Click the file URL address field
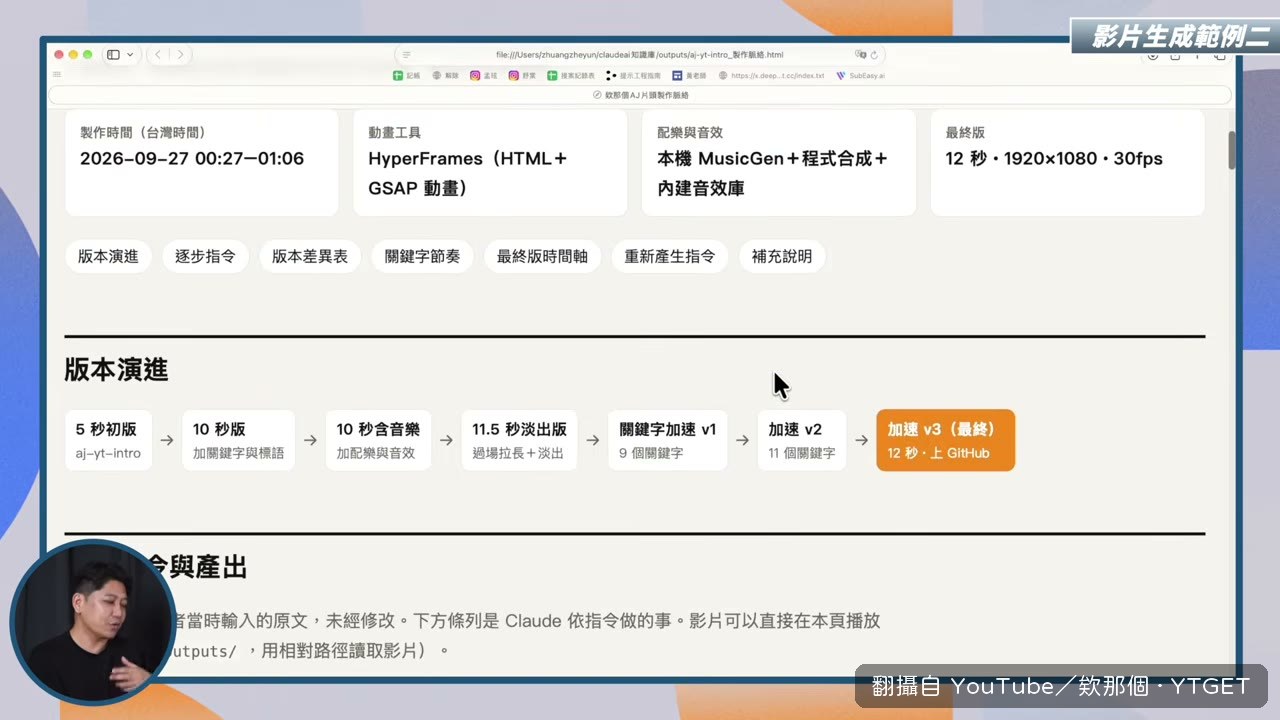Screen dimensions: 1280x720 tap(640, 55)
